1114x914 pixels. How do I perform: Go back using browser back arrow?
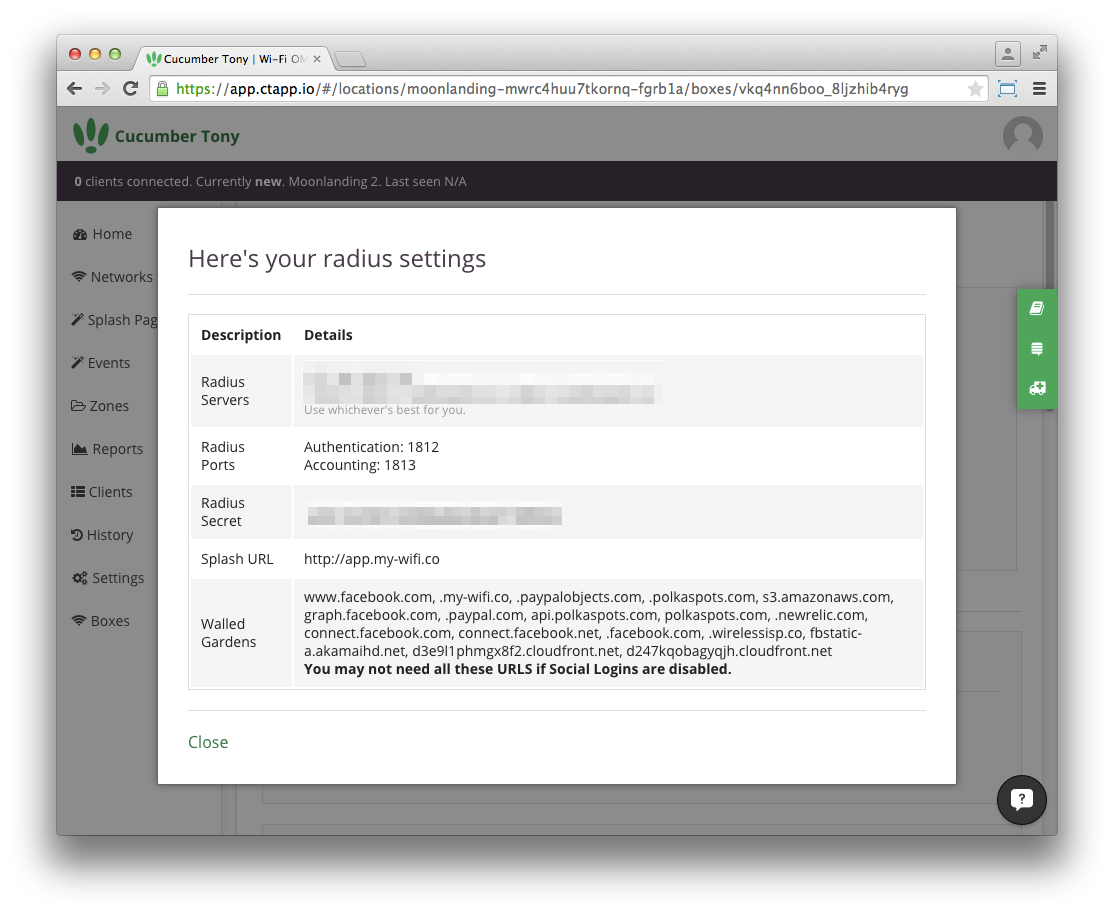75,89
